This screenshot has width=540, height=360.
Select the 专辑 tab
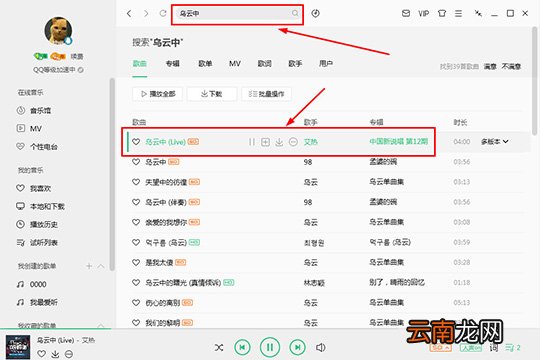coord(173,63)
